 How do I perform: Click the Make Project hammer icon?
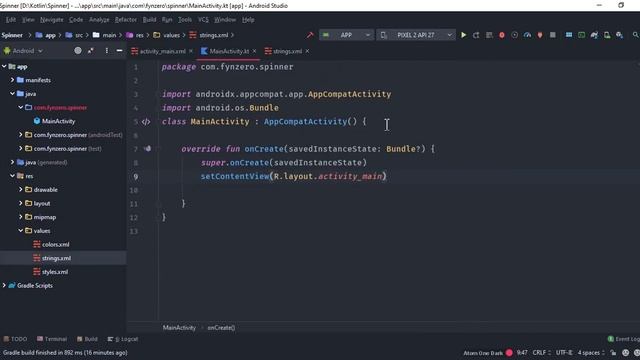310,35
